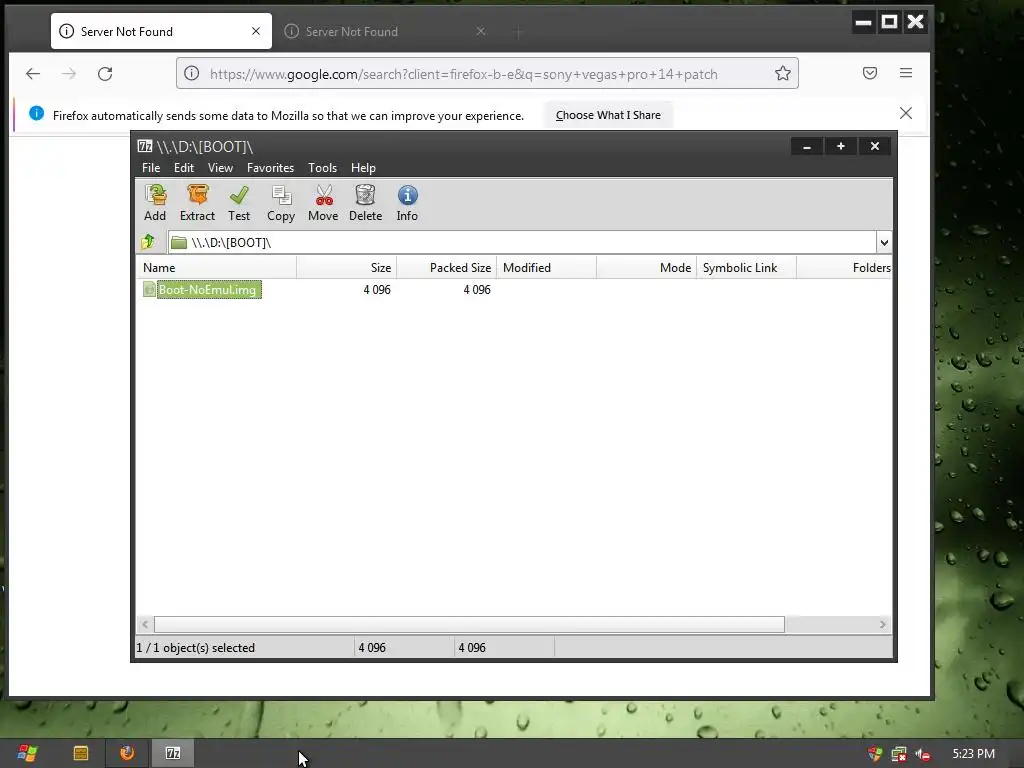
Task: Click volume muted tray icon
Action: 923,754
